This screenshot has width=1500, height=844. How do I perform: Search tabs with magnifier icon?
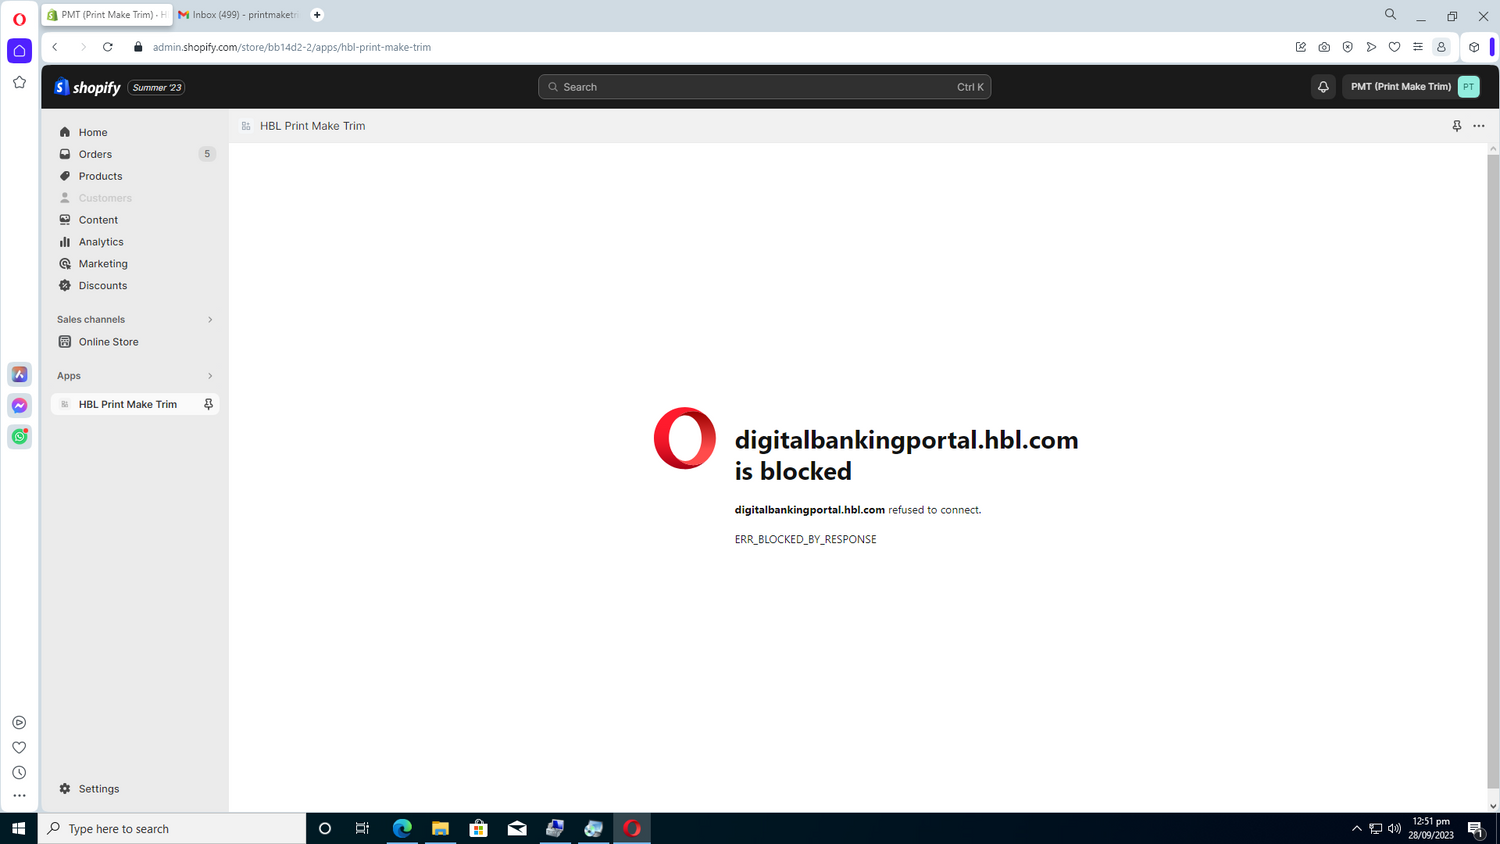tap(1390, 15)
